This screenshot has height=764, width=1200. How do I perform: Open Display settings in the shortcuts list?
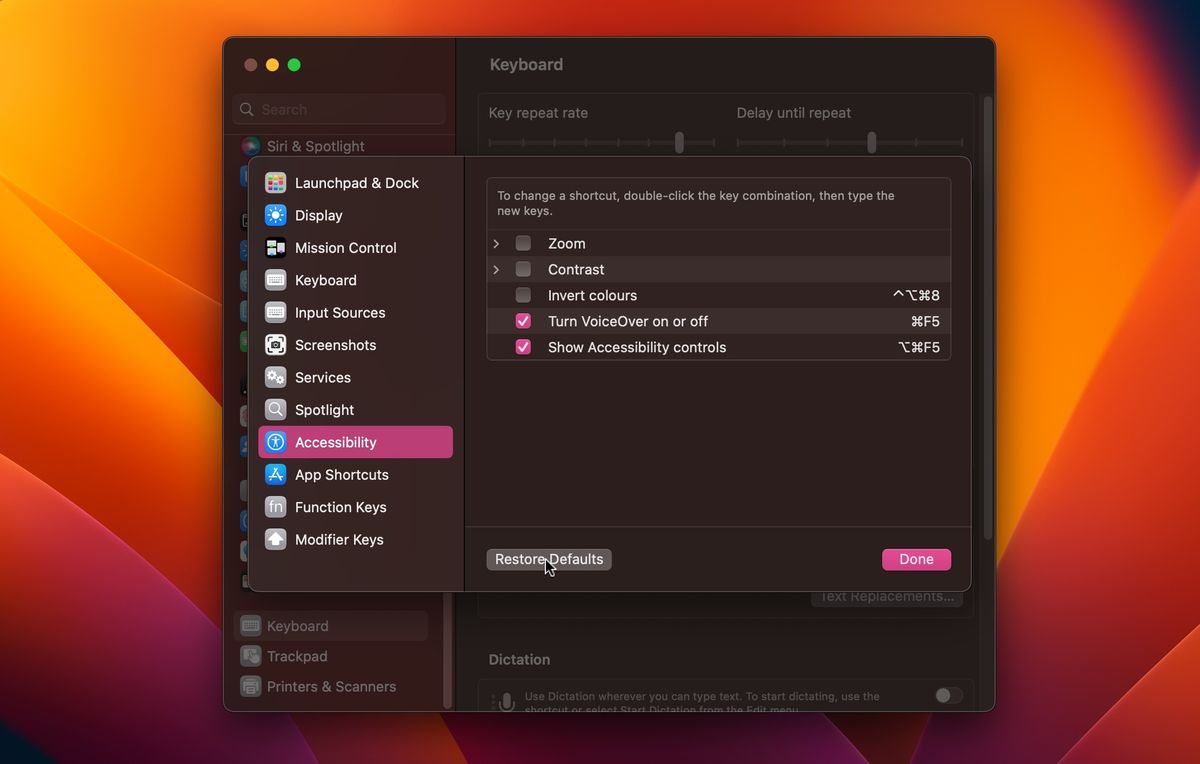click(x=319, y=215)
